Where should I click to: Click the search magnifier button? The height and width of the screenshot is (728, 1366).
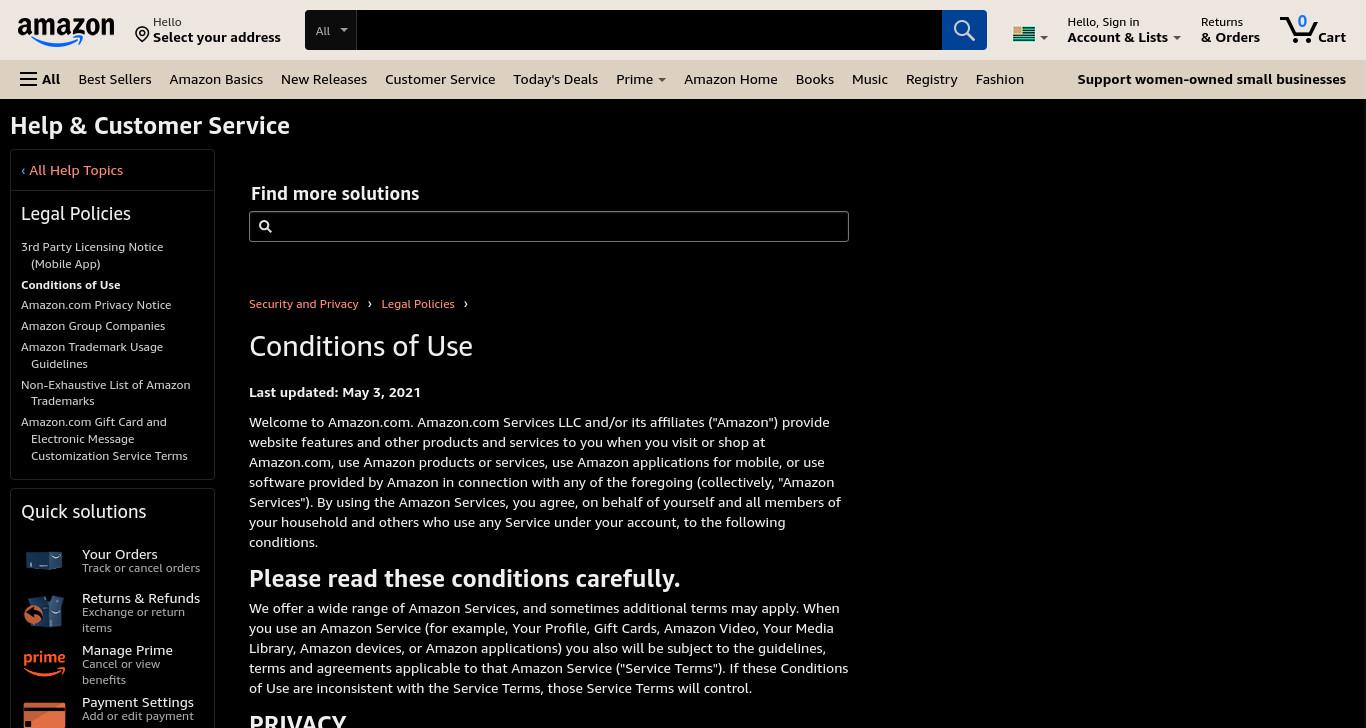click(964, 30)
